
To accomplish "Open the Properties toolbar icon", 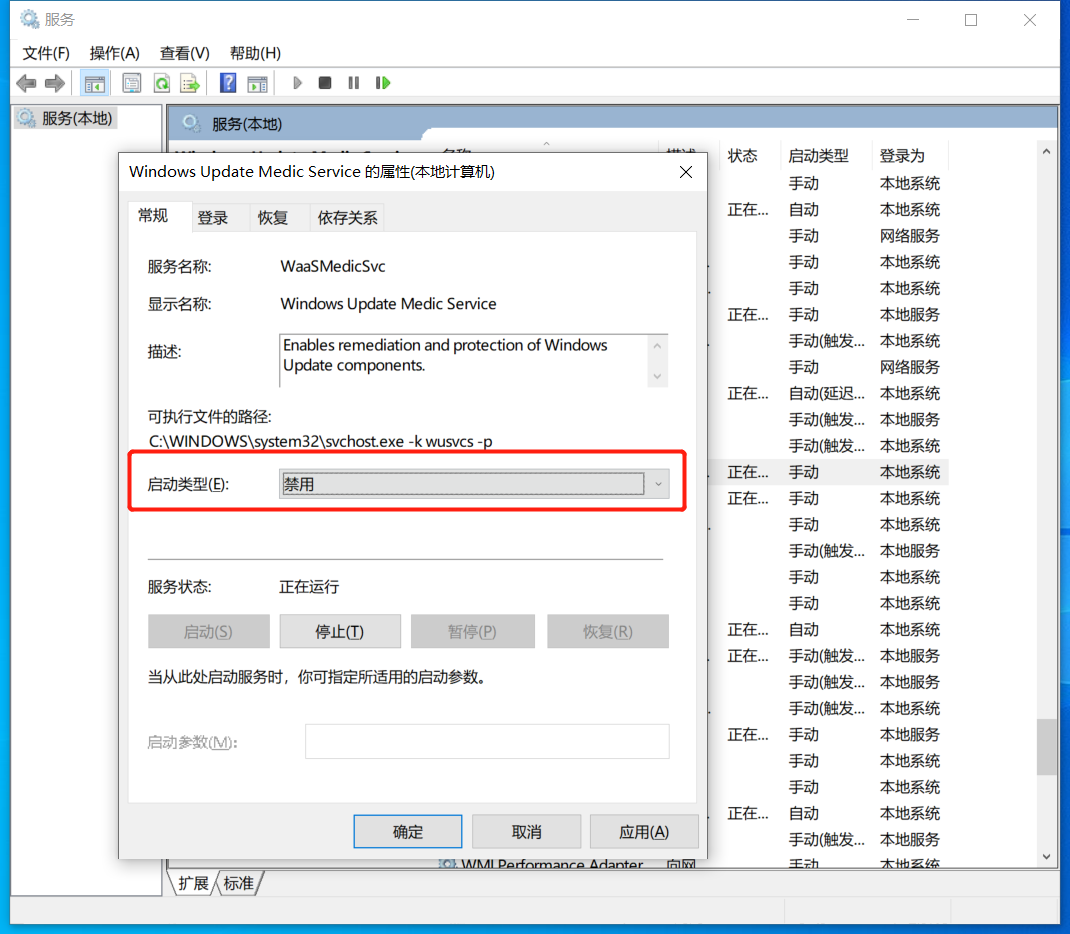I will 132,83.
